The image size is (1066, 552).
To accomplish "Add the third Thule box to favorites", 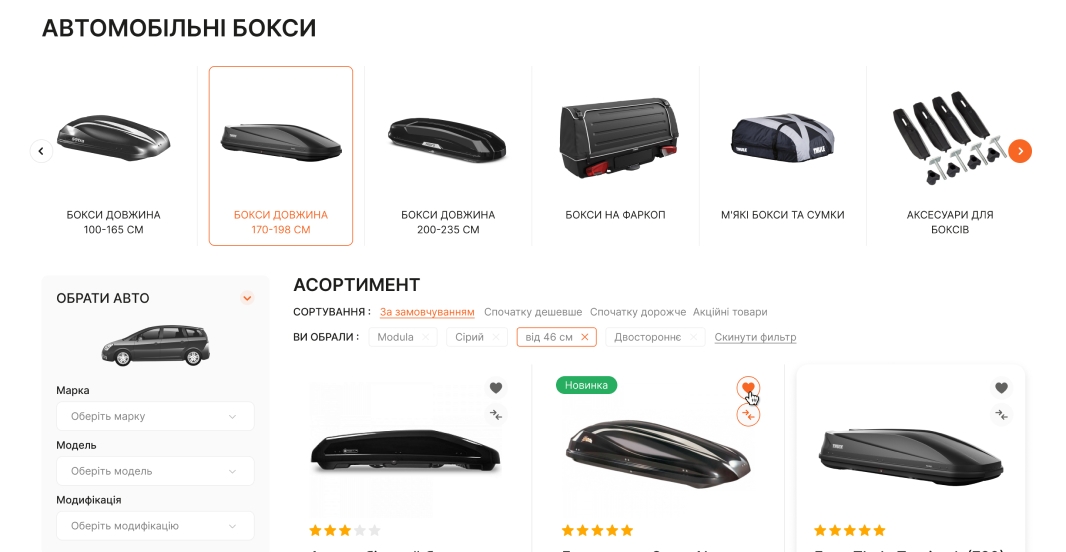I will point(1001,387).
